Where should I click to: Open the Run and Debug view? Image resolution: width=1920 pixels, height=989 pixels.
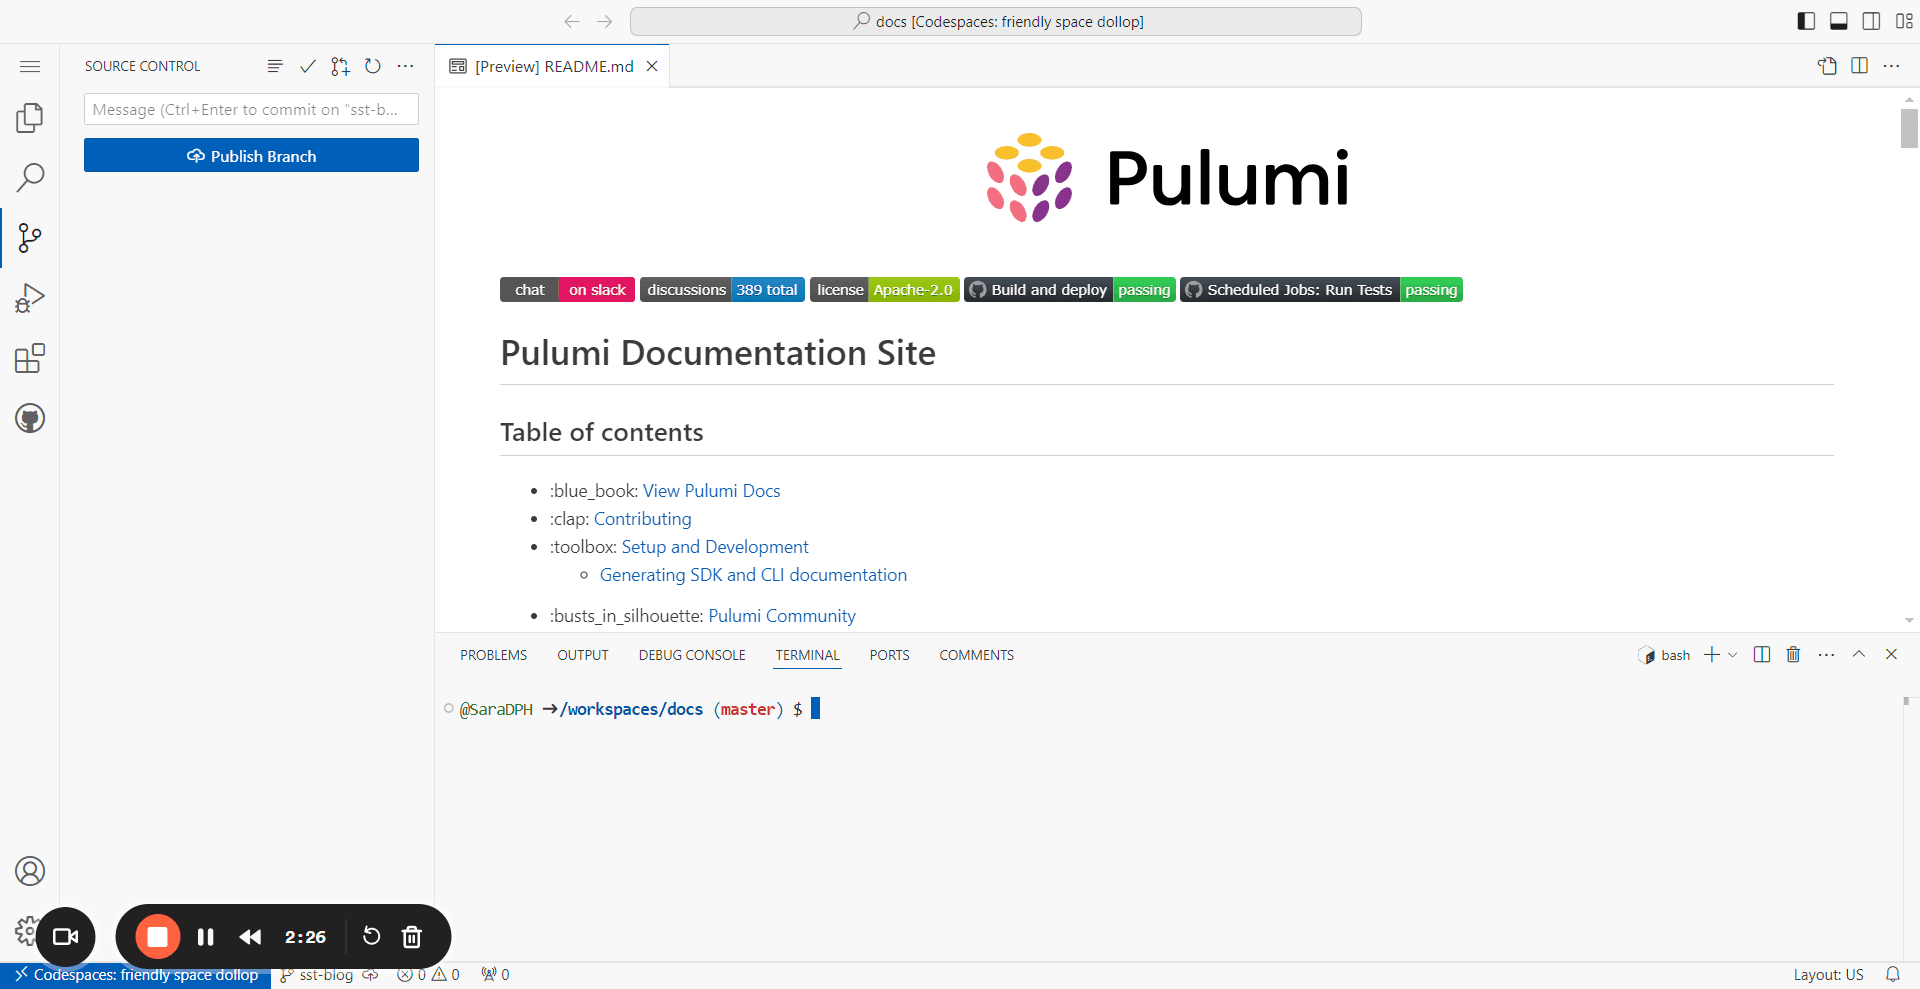point(30,298)
